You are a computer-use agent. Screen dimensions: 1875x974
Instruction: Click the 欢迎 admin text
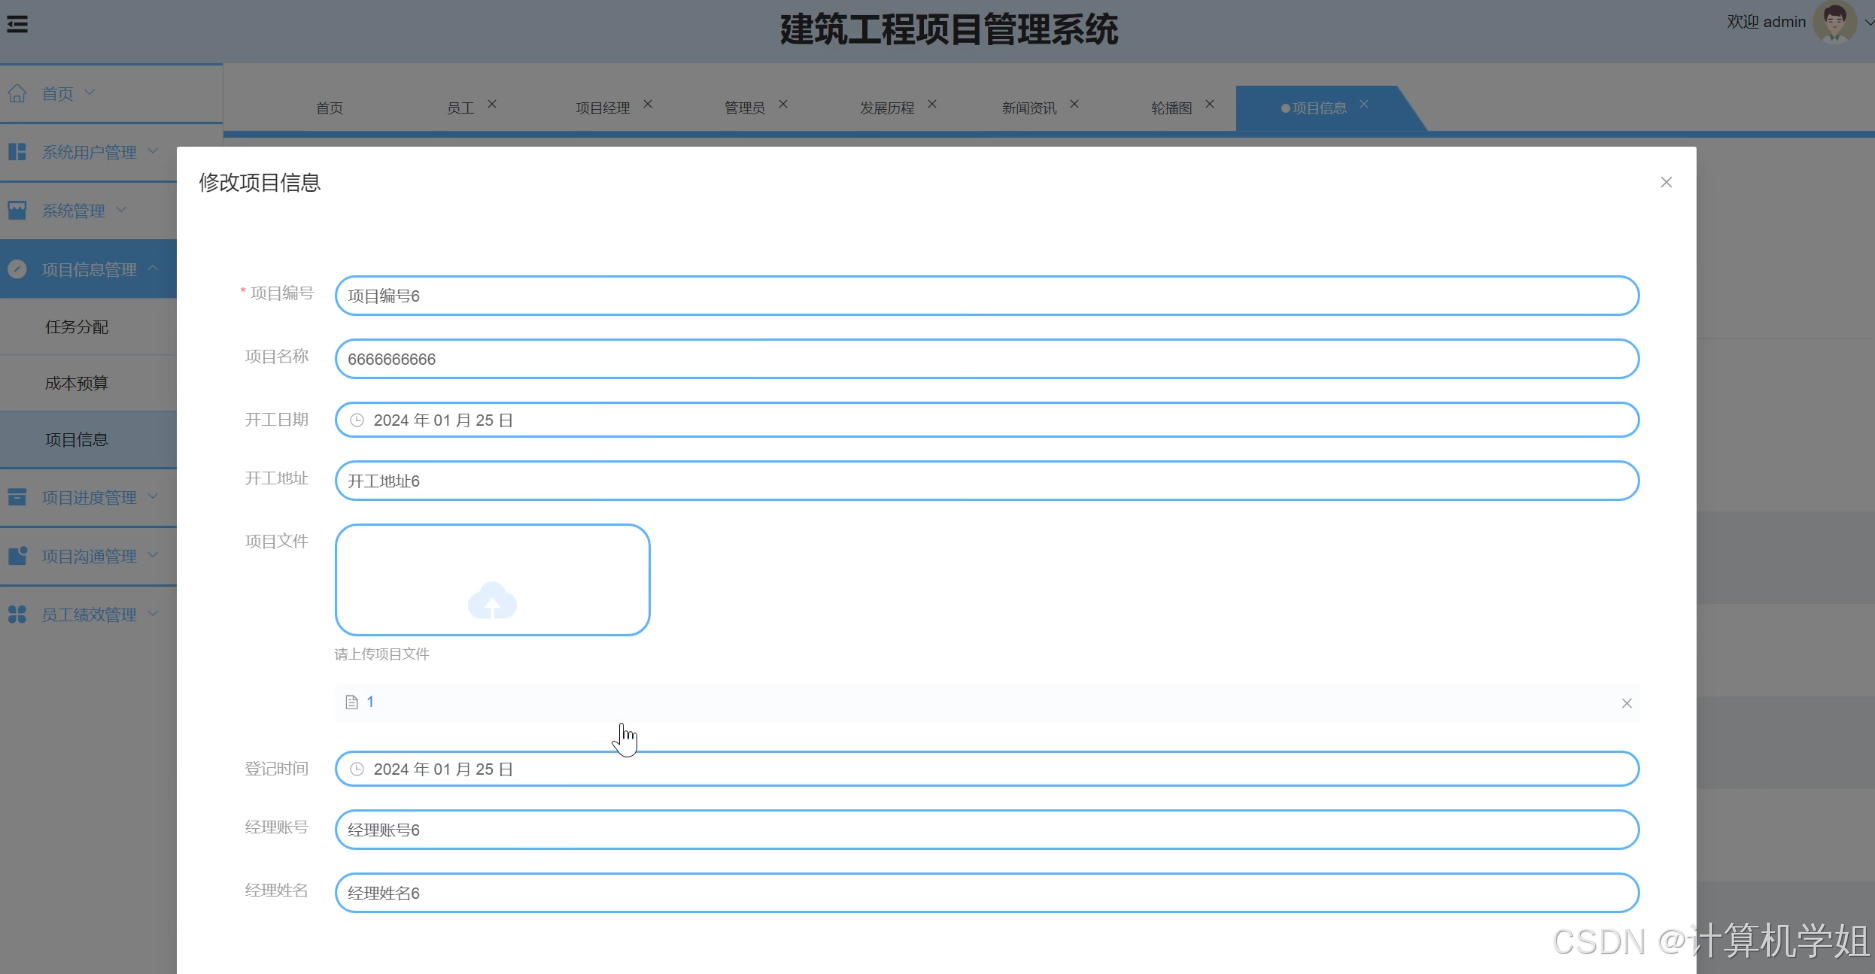1766,22
